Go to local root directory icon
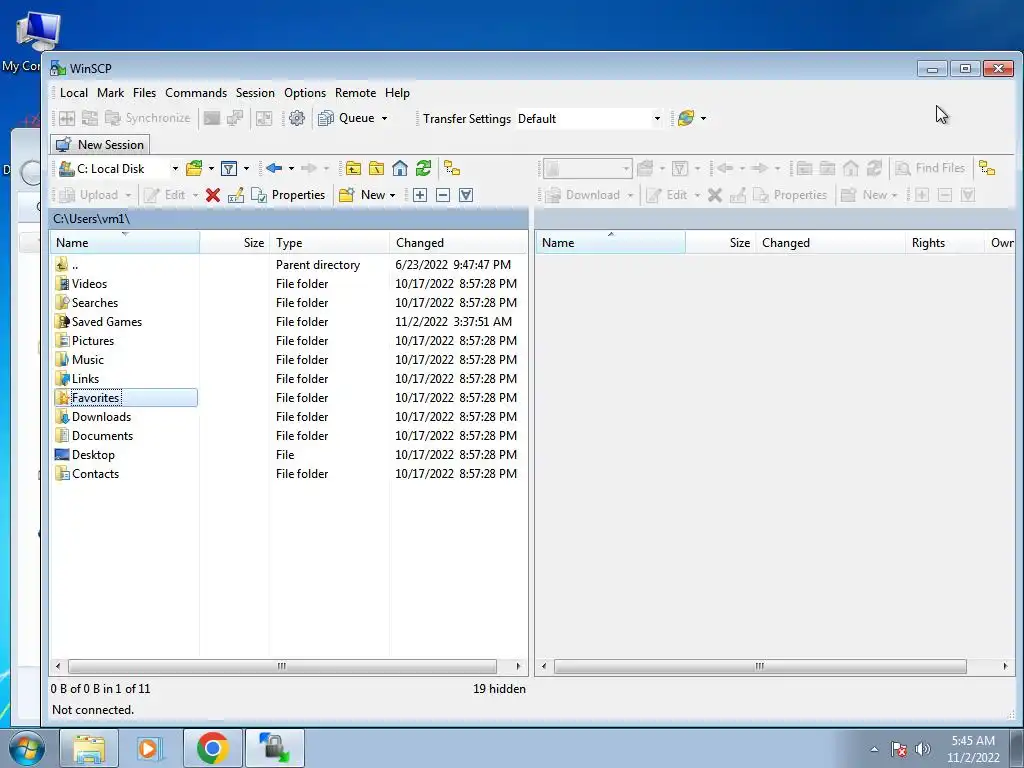1024x768 pixels. point(377,168)
